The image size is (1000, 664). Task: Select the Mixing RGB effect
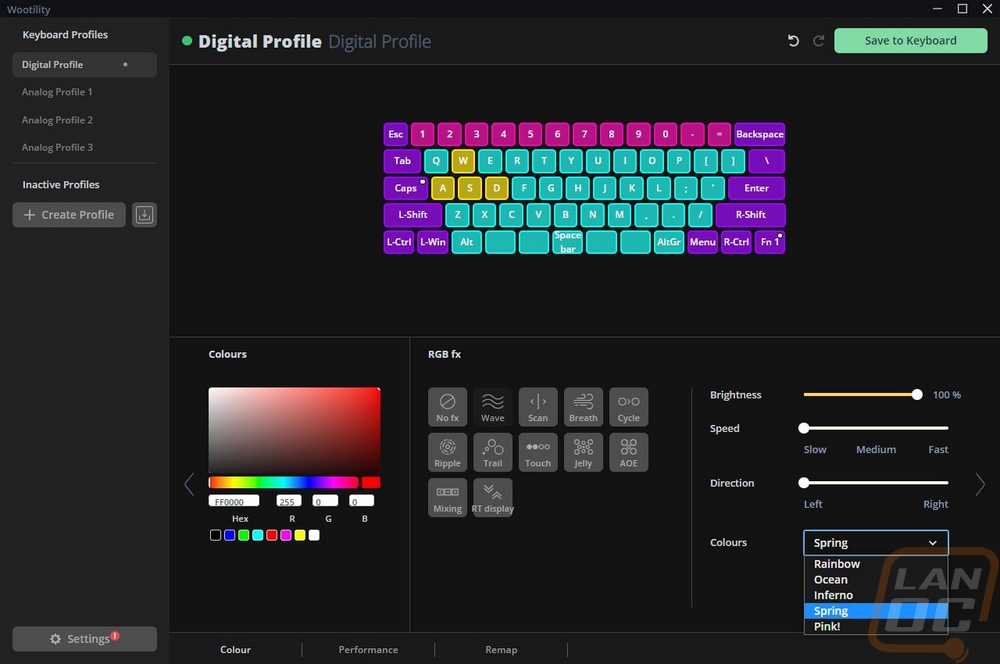(x=447, y=498)
